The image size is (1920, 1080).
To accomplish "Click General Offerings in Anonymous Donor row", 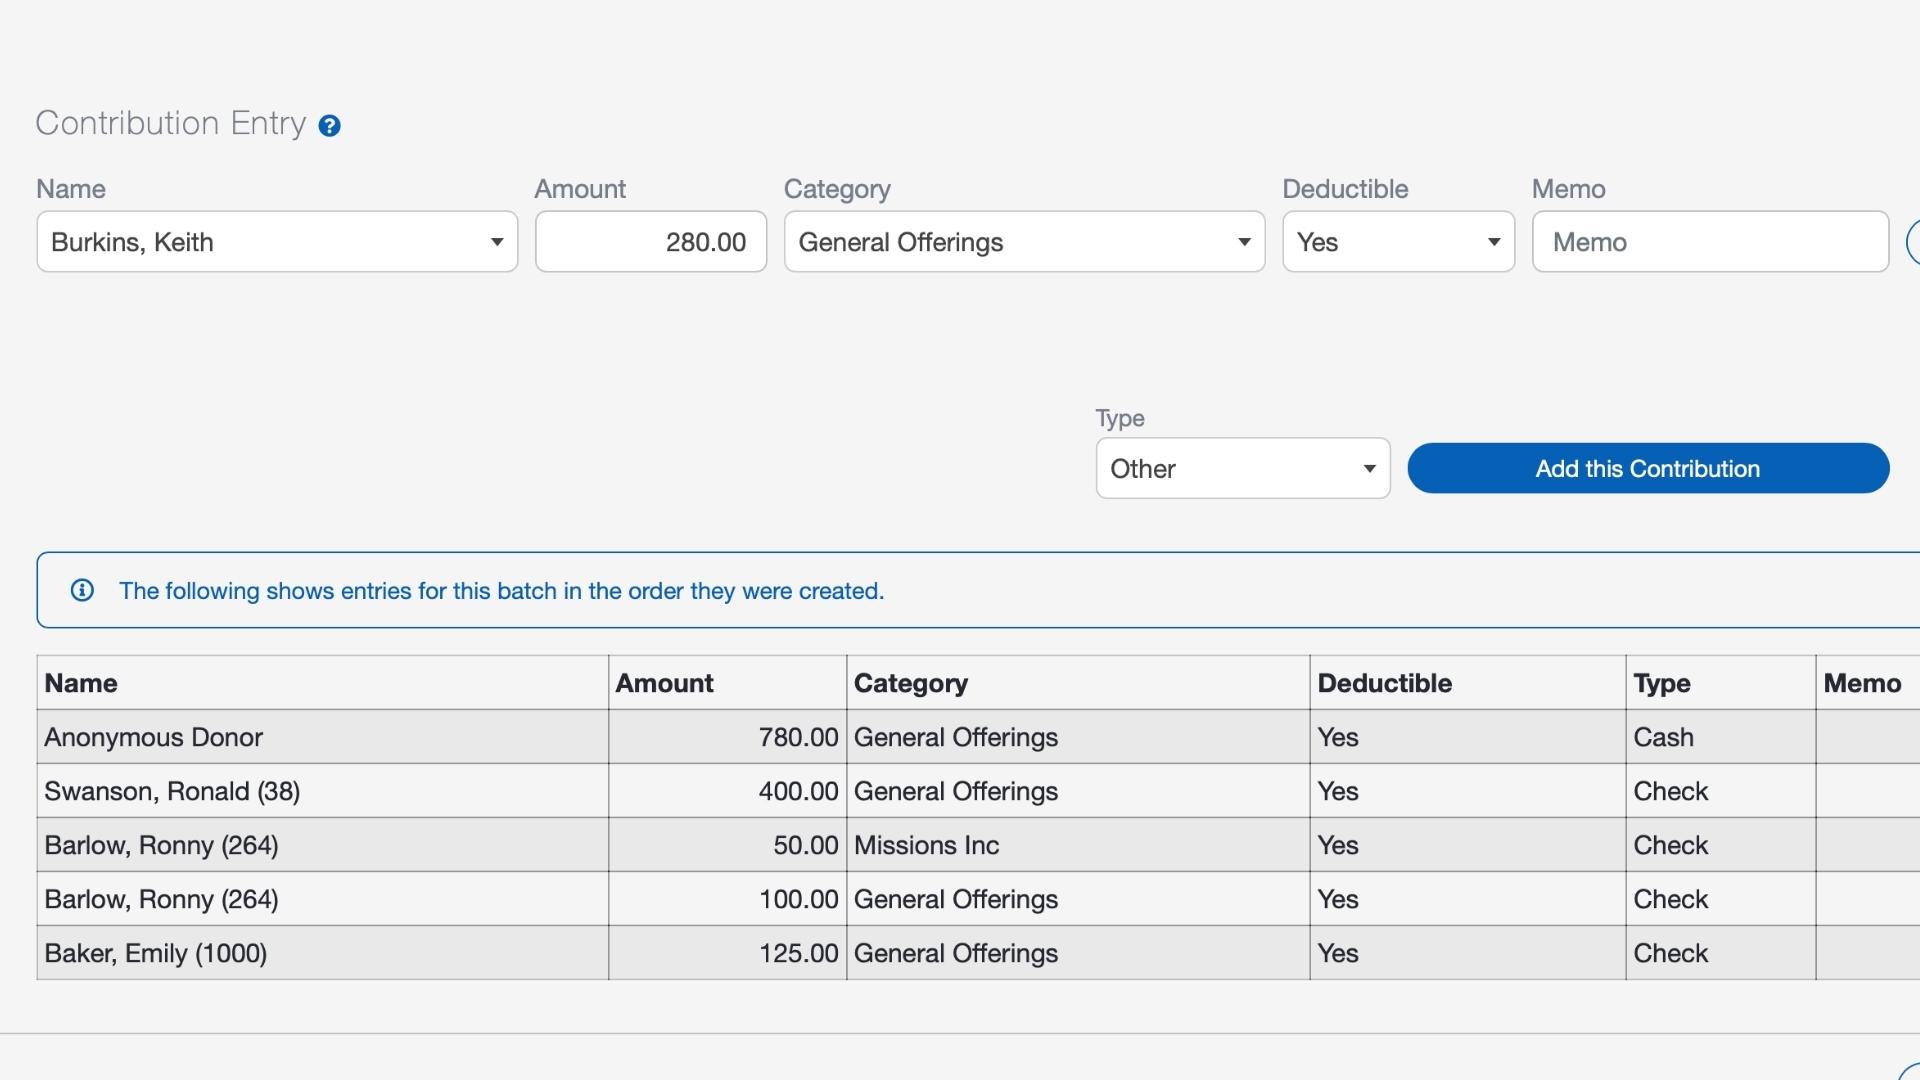I will point(1078,737).
